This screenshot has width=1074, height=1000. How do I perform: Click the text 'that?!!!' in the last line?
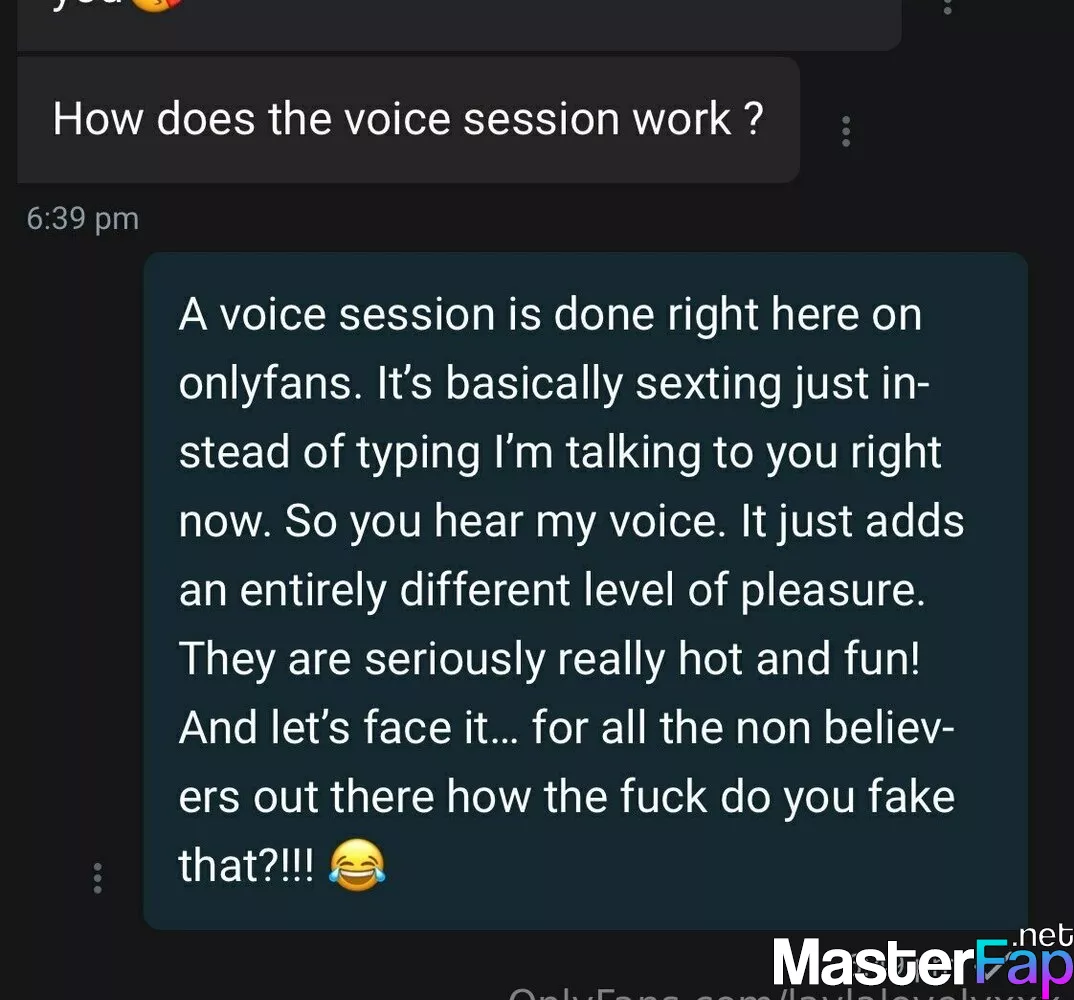(247, 865)
